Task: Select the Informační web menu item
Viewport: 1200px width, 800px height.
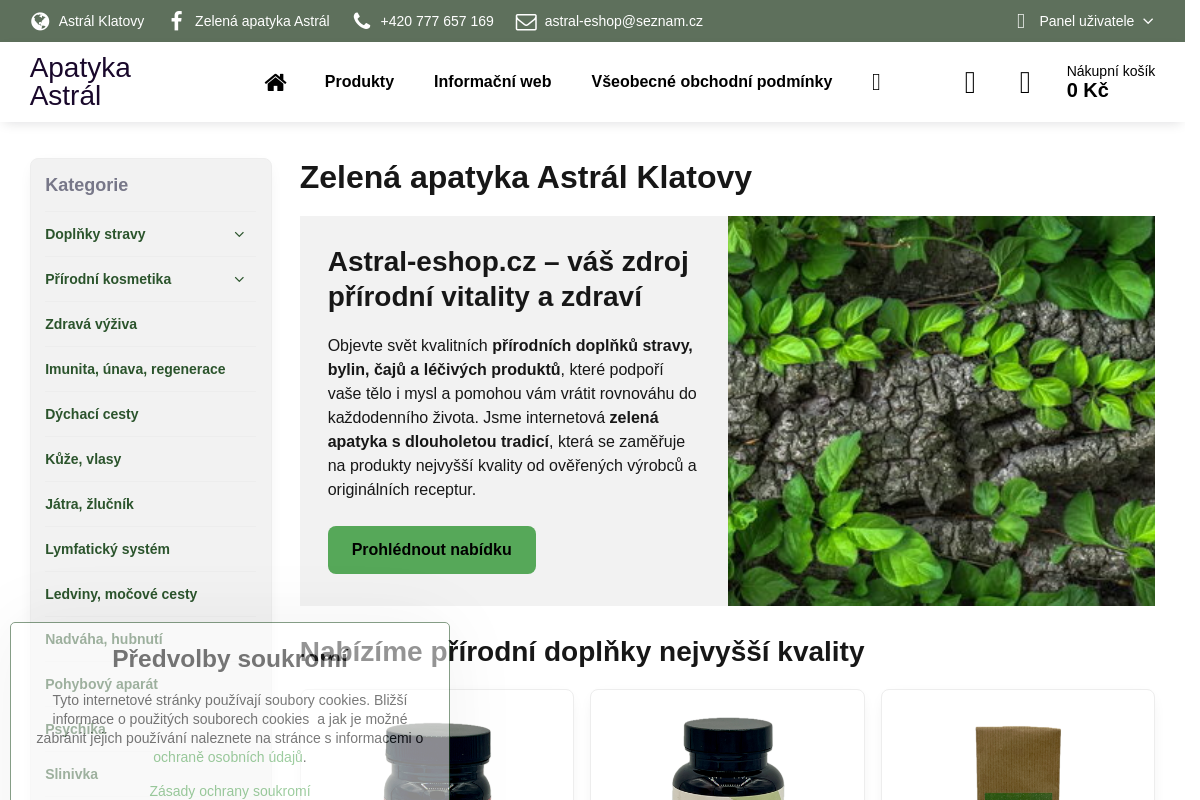Action: click(x=492, y=82)
